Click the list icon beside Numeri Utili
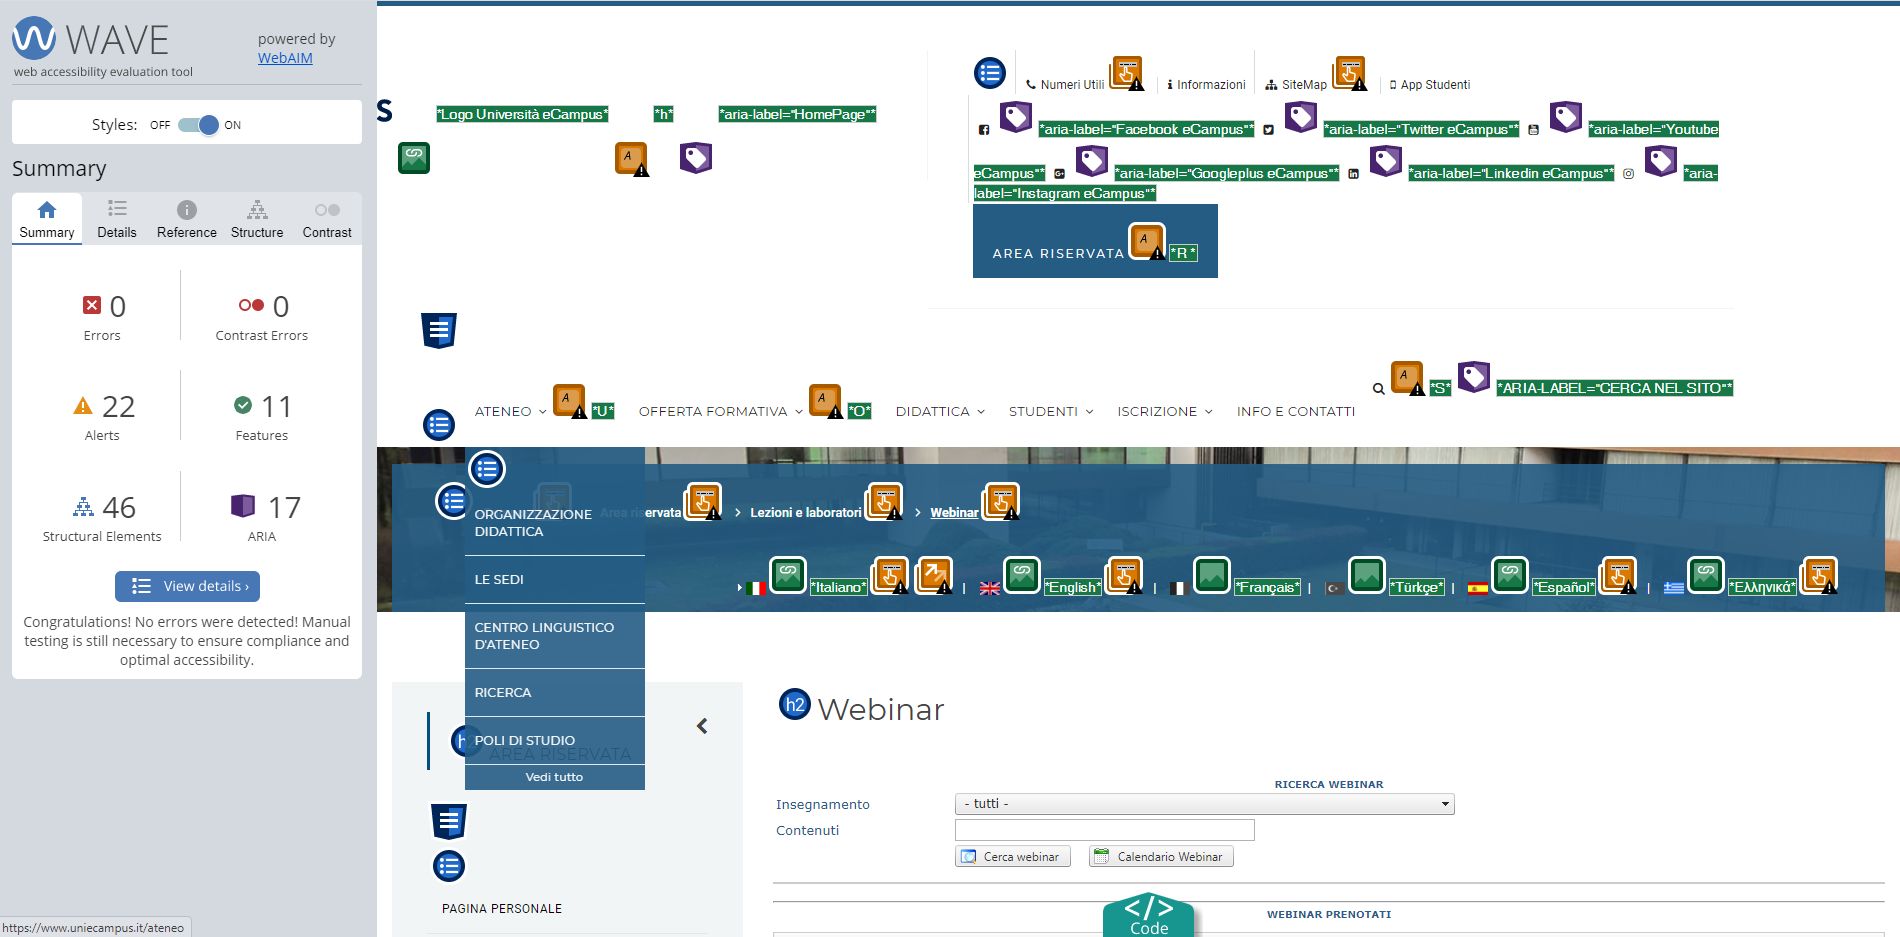1900x937 pixels. pos(990,72)
